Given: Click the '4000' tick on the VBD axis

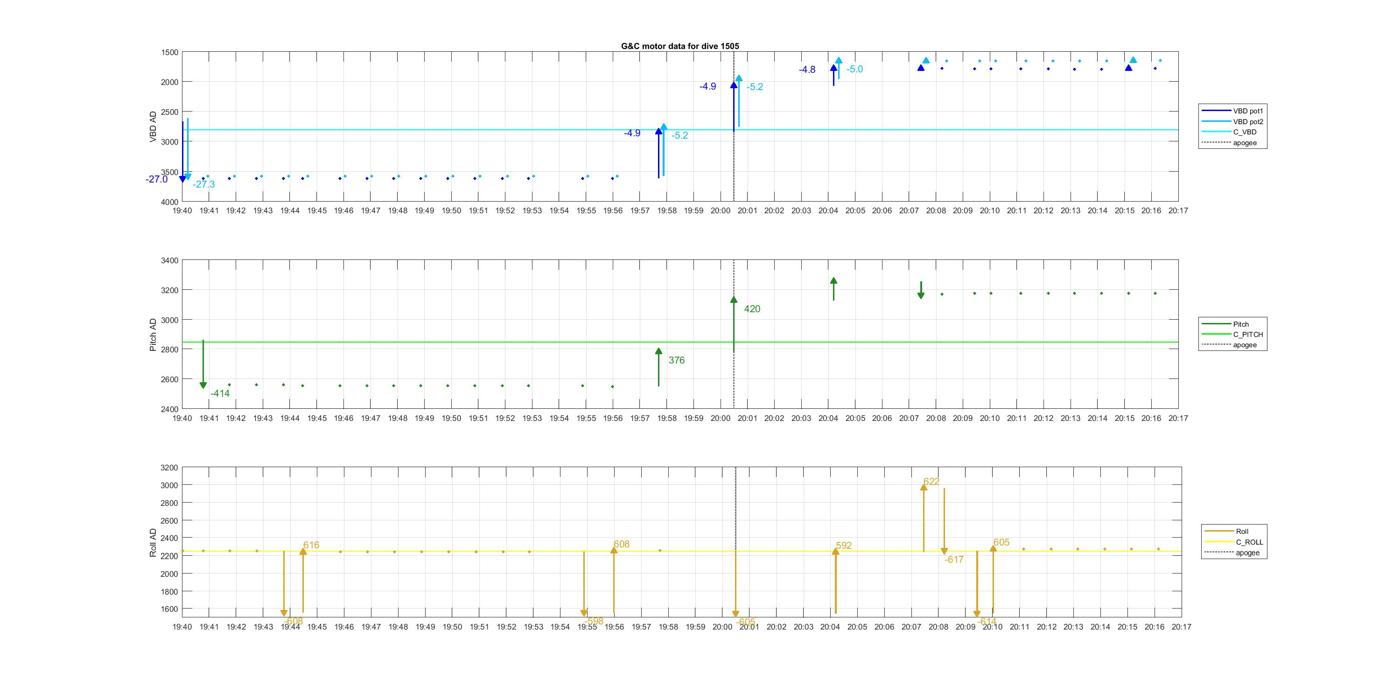Looking at the screenshot, I should click(168, 202).
